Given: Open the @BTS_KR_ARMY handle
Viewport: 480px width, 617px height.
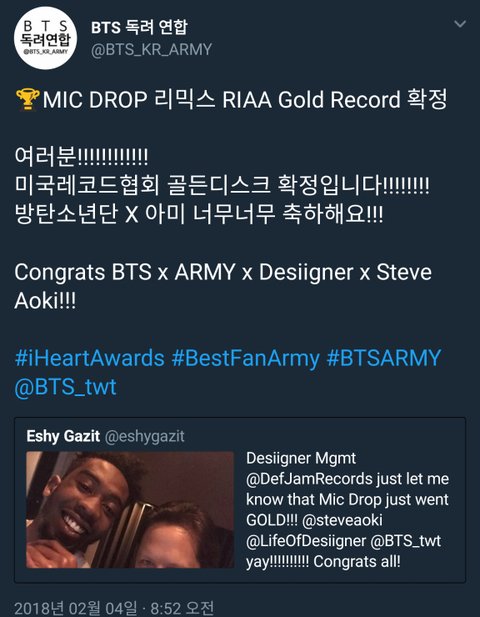Looking at the screenshot, I should (151, 50).
